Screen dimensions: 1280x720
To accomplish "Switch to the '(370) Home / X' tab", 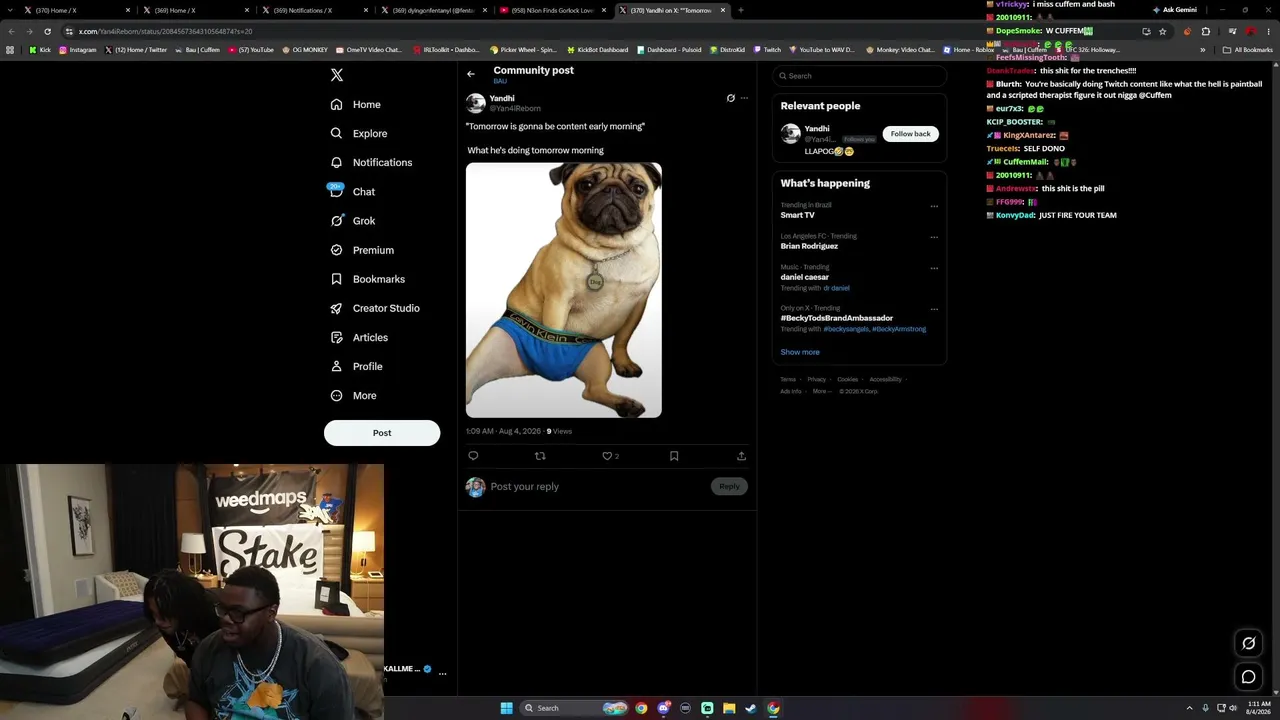I will (x=76, y=10).
